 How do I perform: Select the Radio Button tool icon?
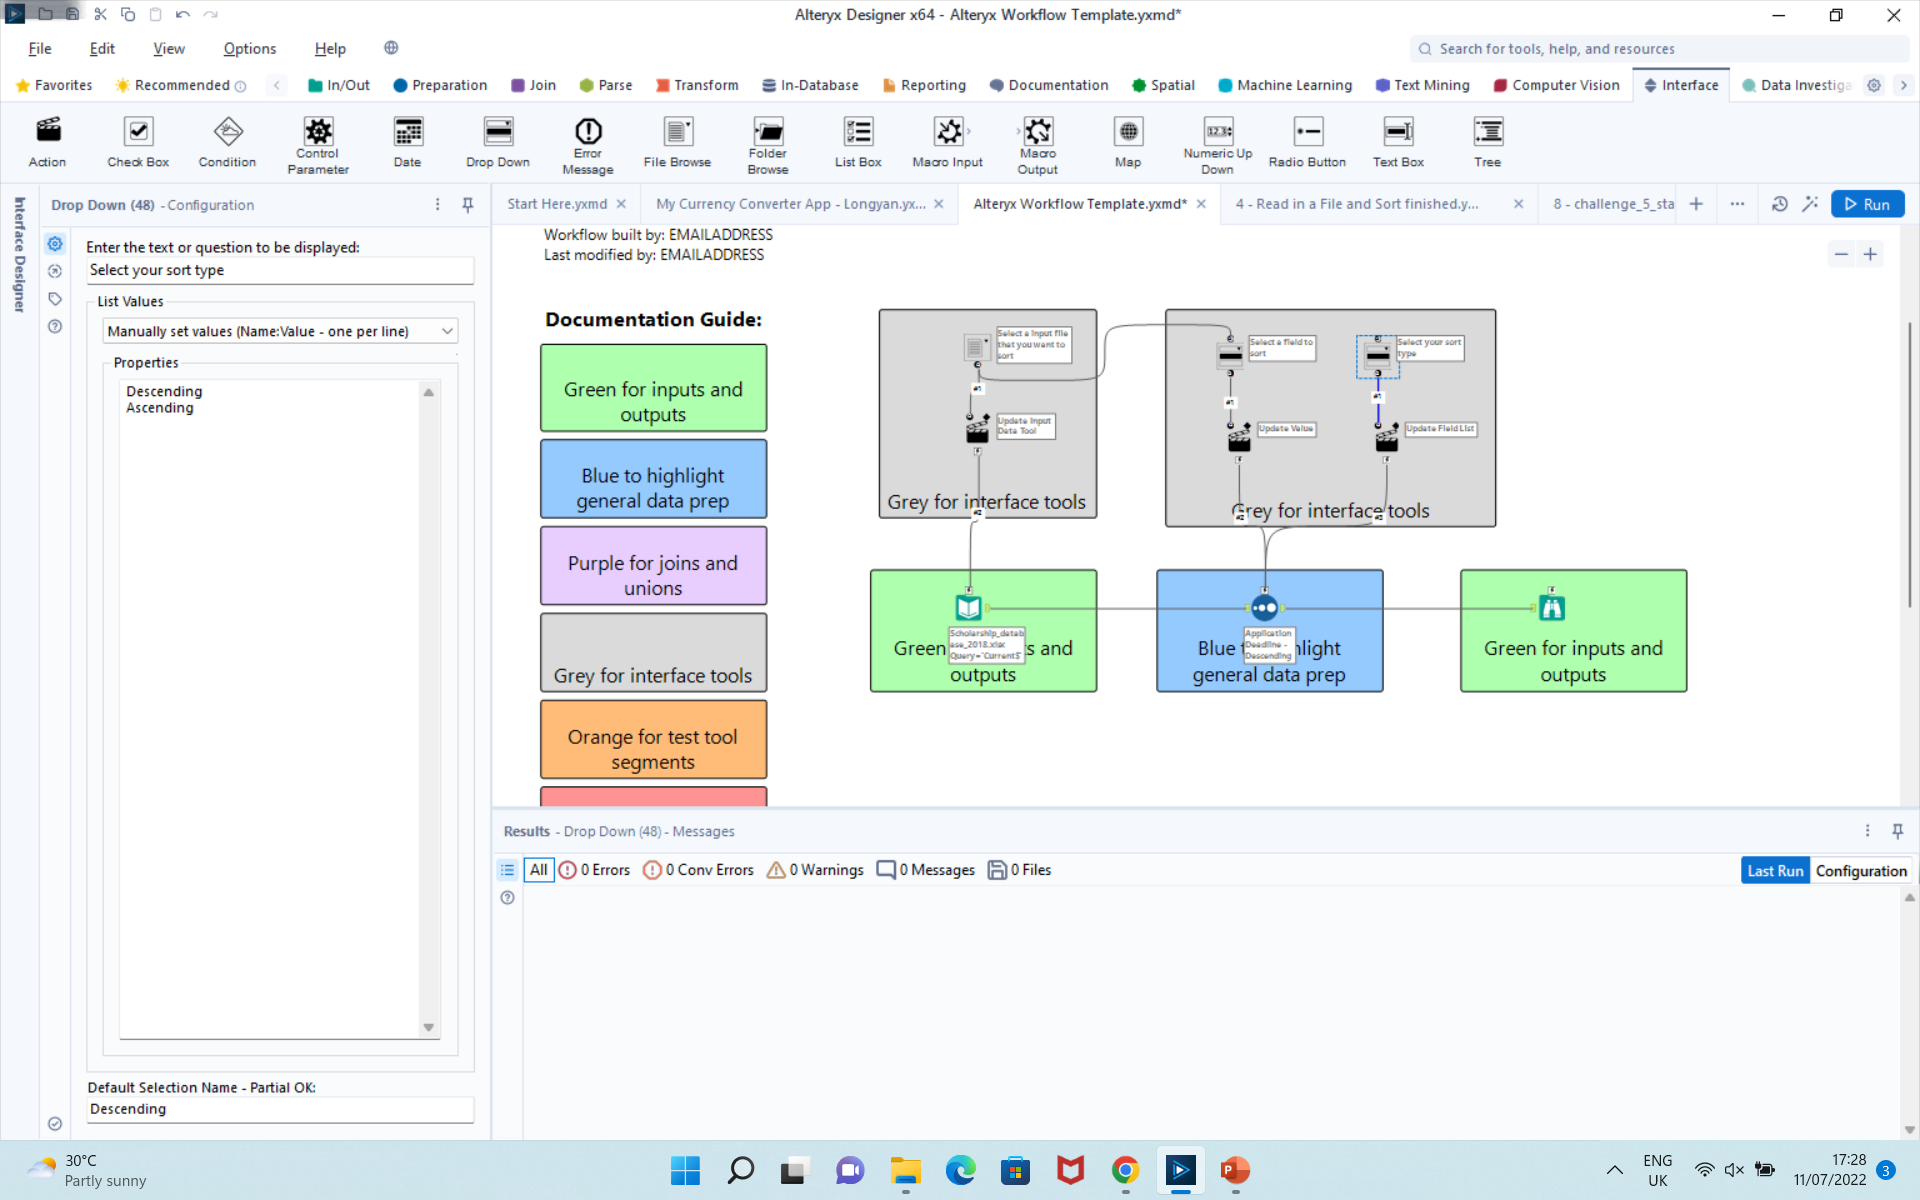pyautogui.click(x=1308, y=131)
